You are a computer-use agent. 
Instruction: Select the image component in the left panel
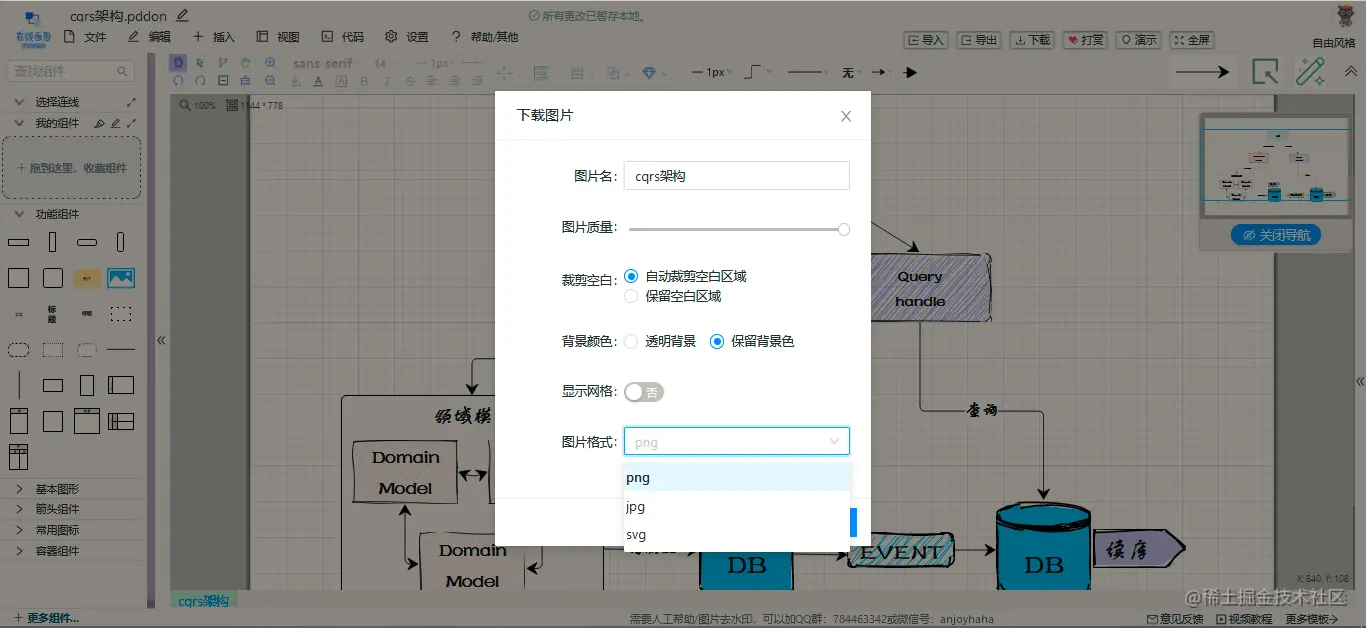120,277
